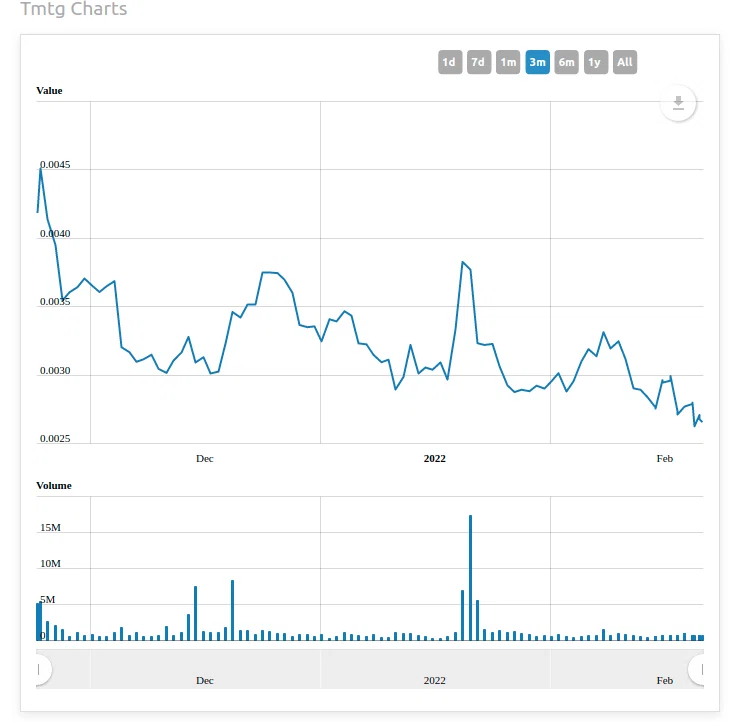Click the 'Value' axis title
730x722 pixels.
49,91
